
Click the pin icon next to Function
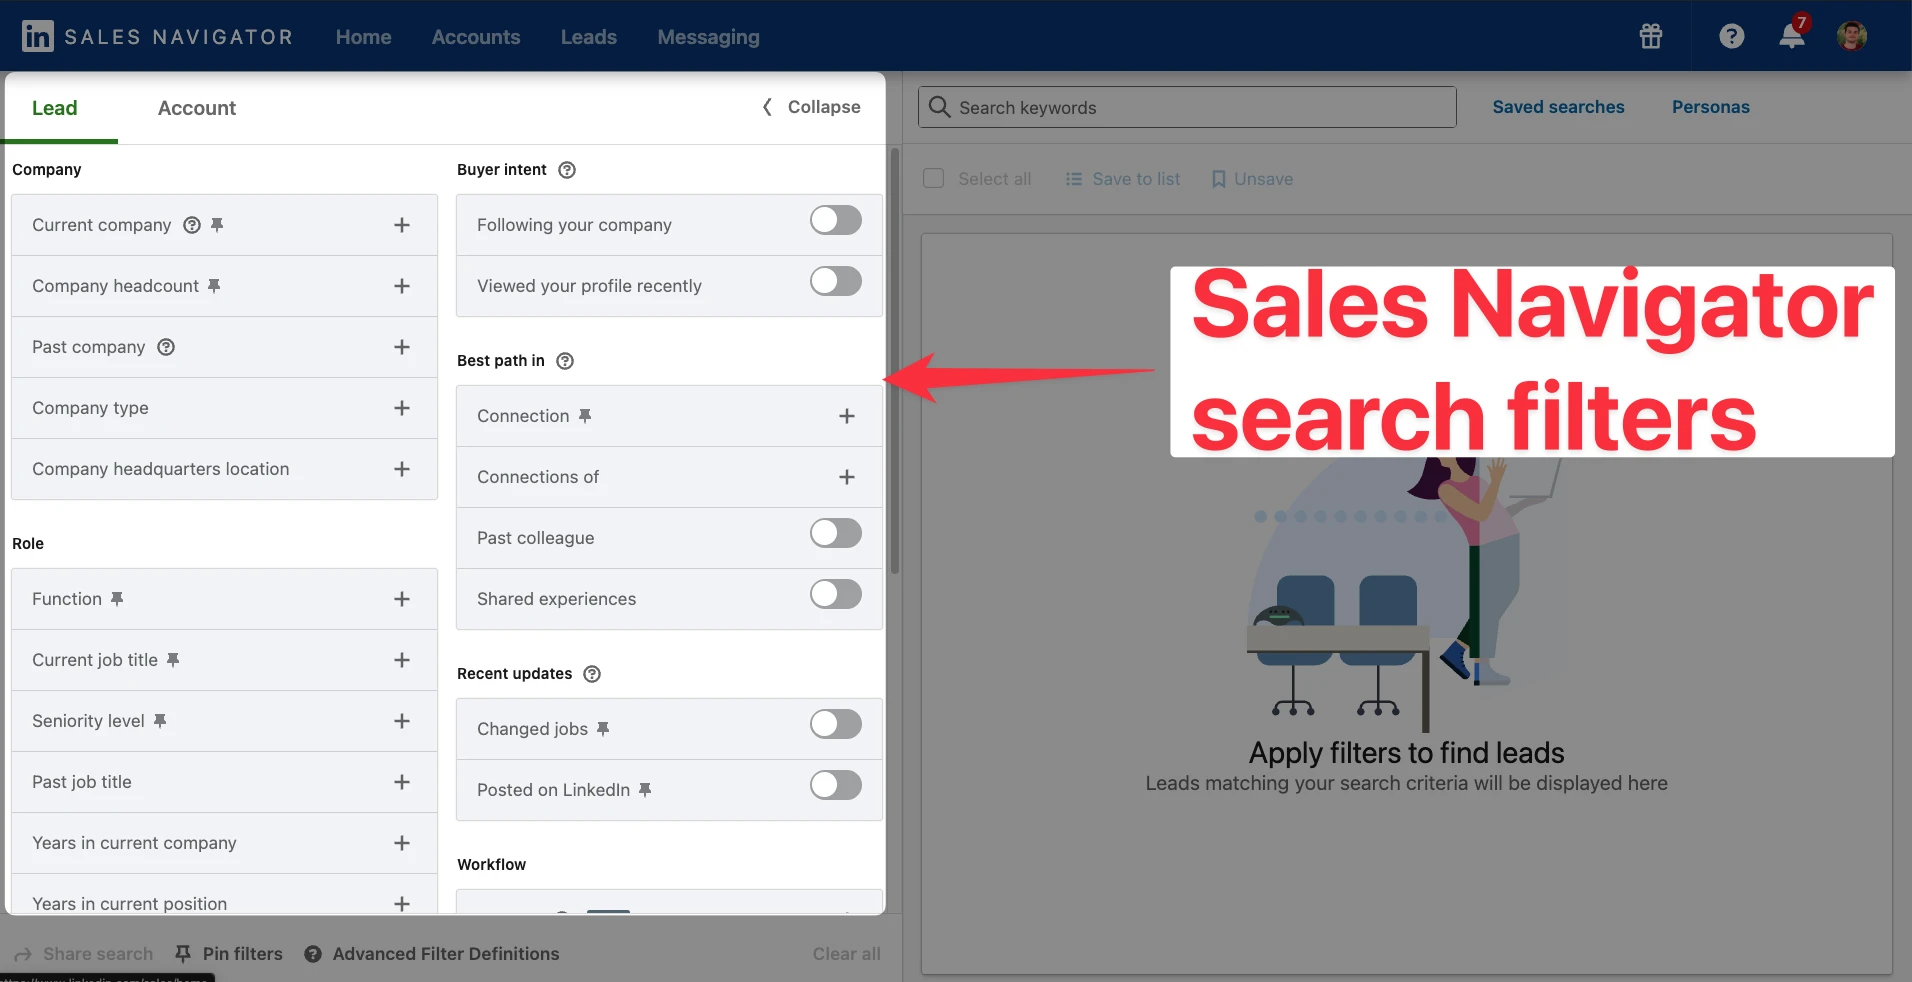[117, 599]
